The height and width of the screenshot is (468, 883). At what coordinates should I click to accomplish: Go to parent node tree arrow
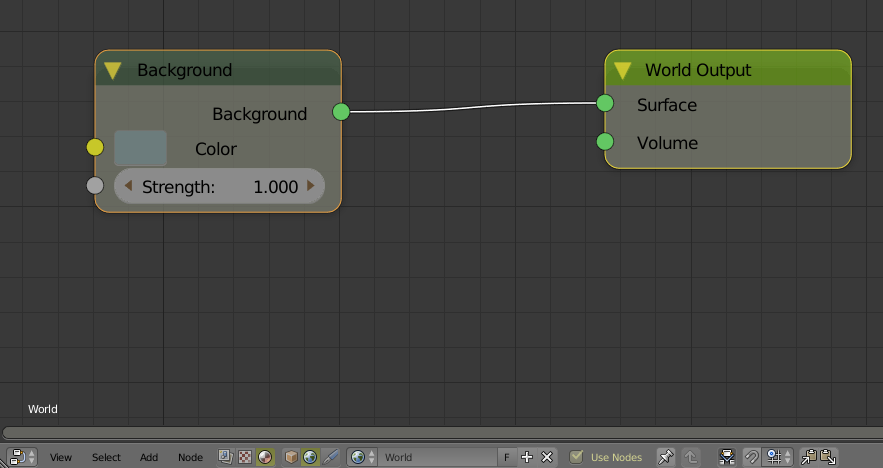690,457
